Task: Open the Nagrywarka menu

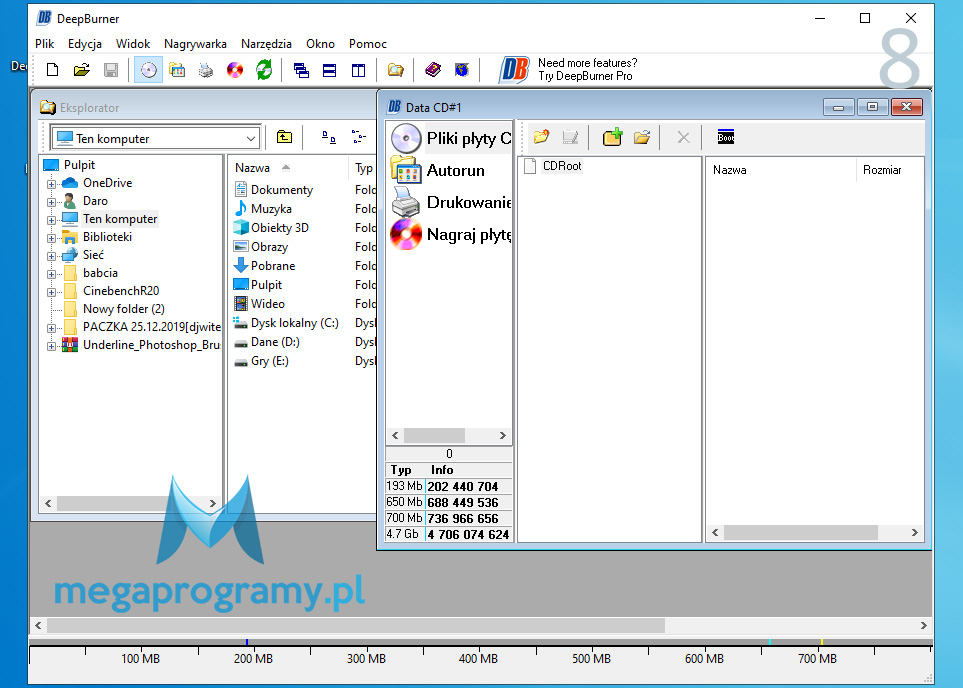Action: coord(195,44)
